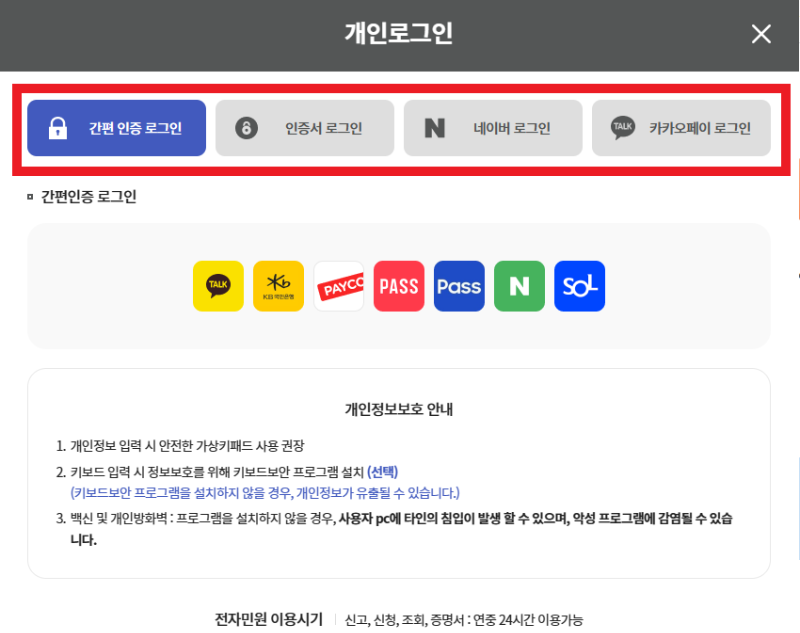Select the PAYCO authentication icon
The image size is (800, 633).
339,286
